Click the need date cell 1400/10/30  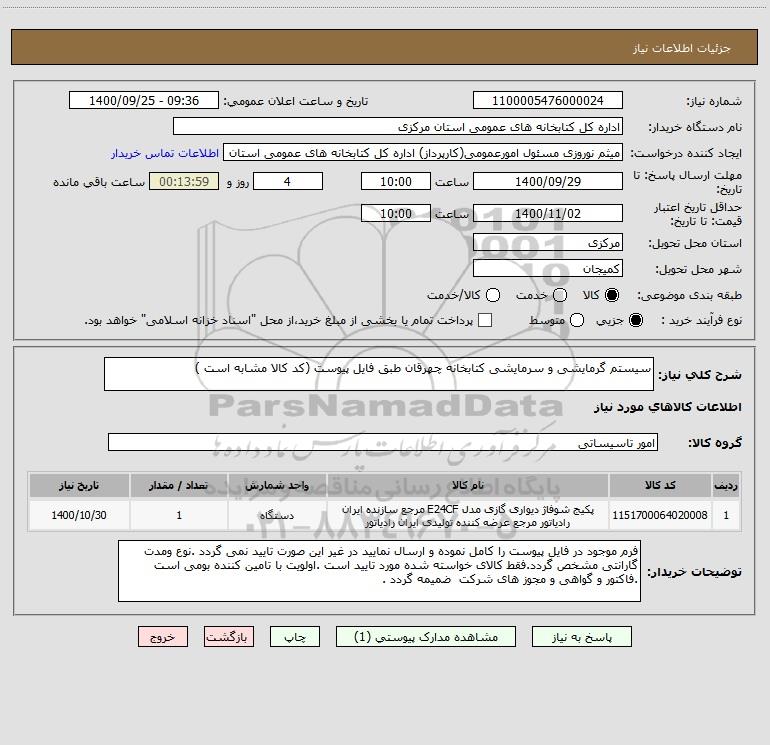coord(79,515)
